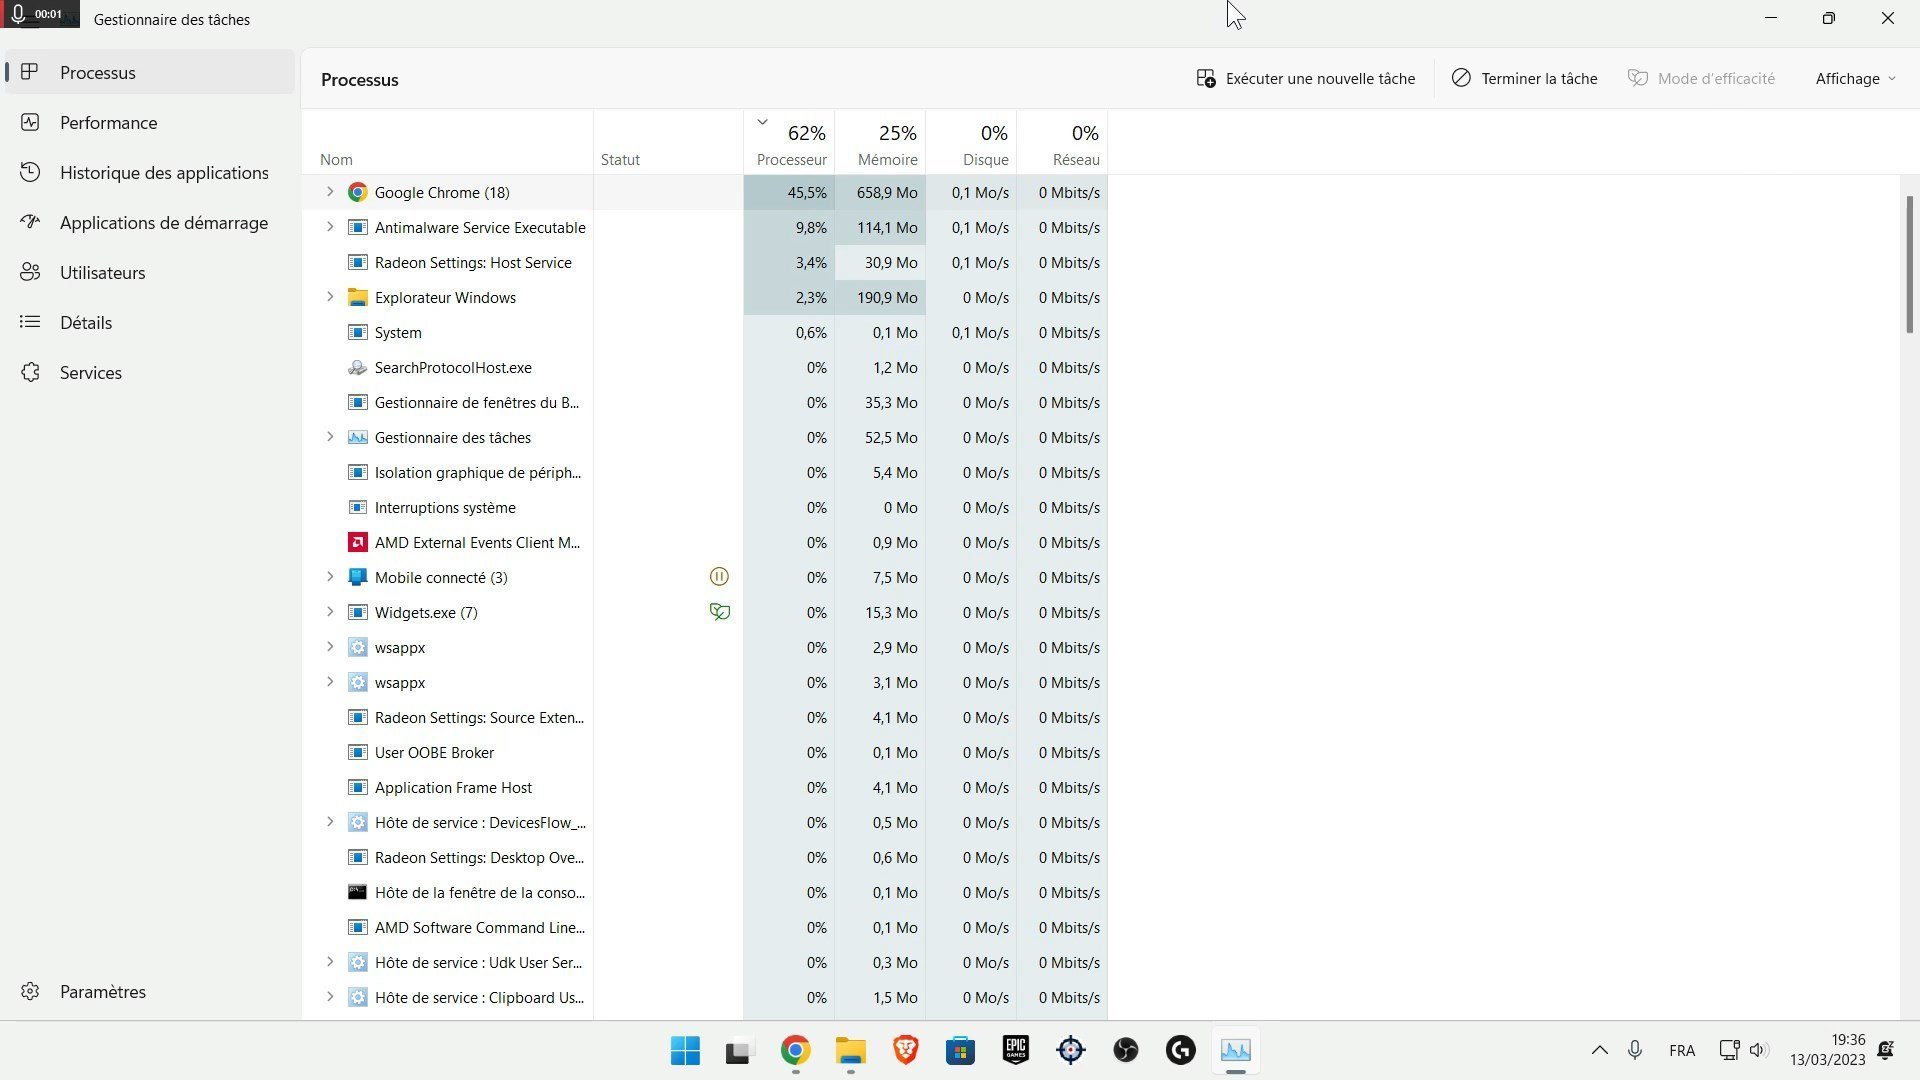Image resolution: width=1920 pixels, height=1080 pixels.
Task: Select Services panel in sidebar
Action: pyautogui.click(x=90, y=372)
